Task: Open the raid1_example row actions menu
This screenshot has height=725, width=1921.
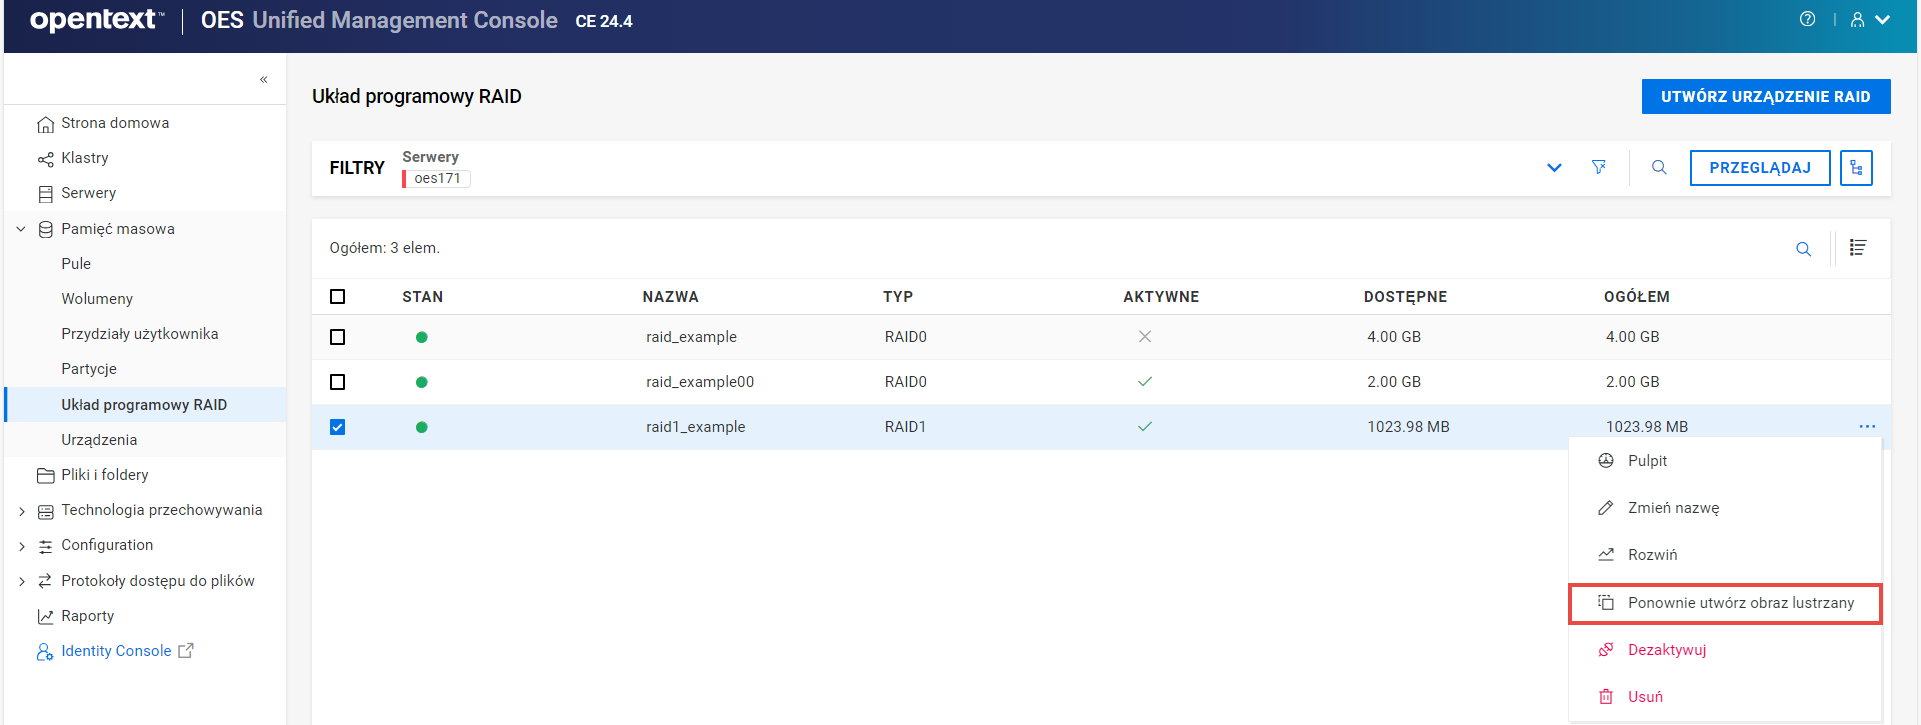Action: pyautogui.click(x=1867, y=427)
